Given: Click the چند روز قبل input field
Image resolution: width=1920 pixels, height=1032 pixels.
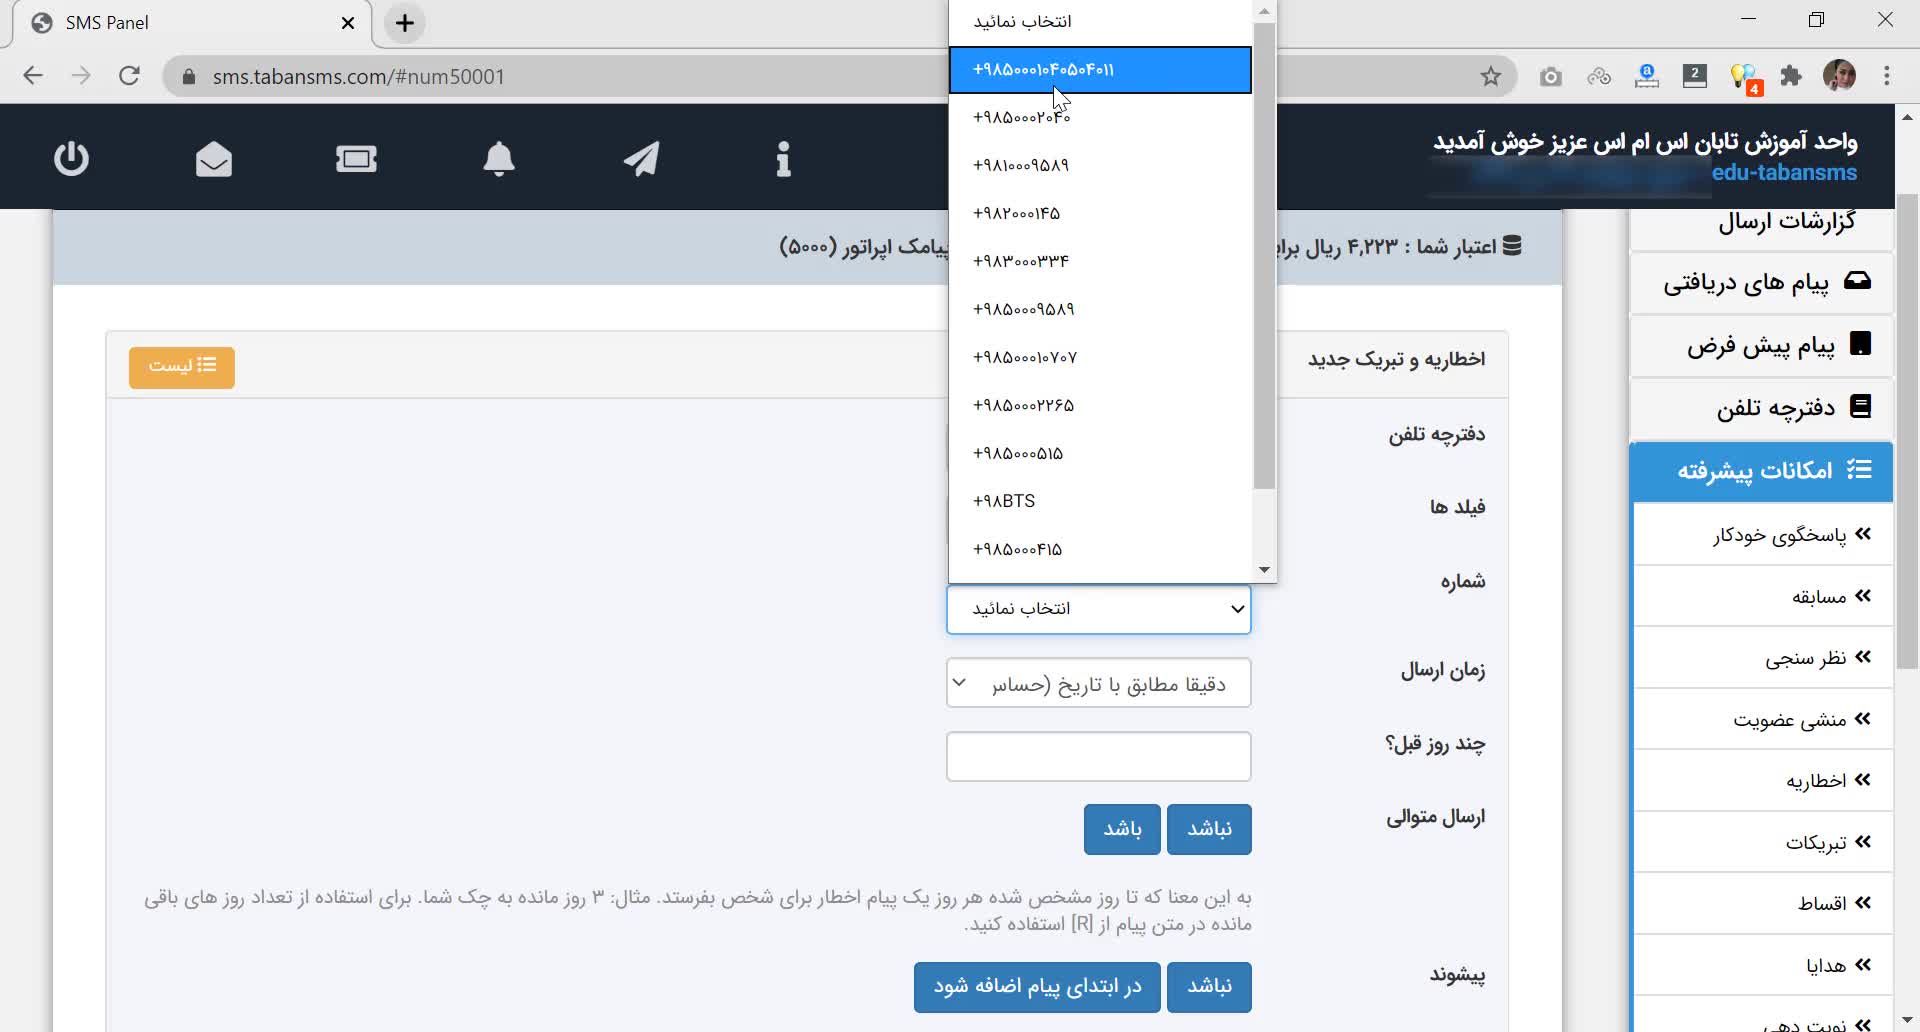Looking at the screenshot, I should (1098, 757).
